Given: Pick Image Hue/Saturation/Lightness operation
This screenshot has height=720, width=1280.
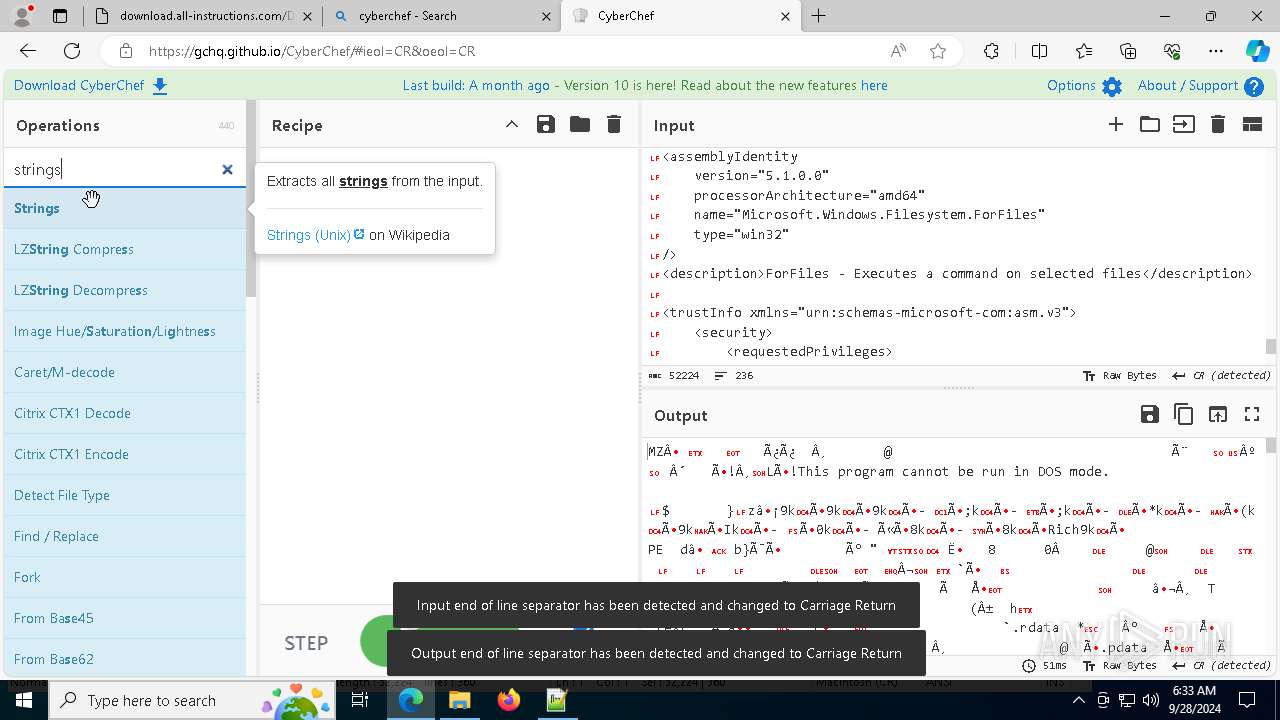Looking at the screenshot, I should click(x=125, y=331).
